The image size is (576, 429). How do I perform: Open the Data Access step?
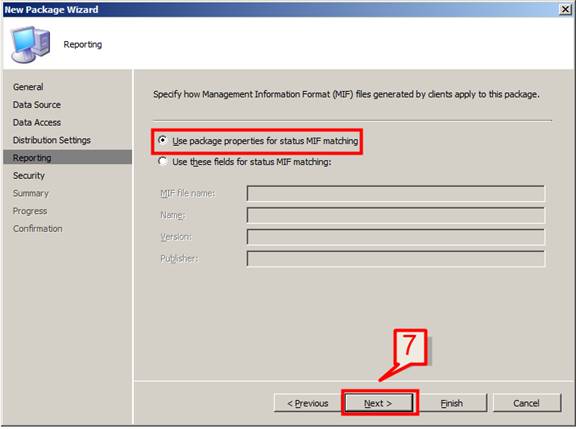pyautogui.click(x=37, y=122)
